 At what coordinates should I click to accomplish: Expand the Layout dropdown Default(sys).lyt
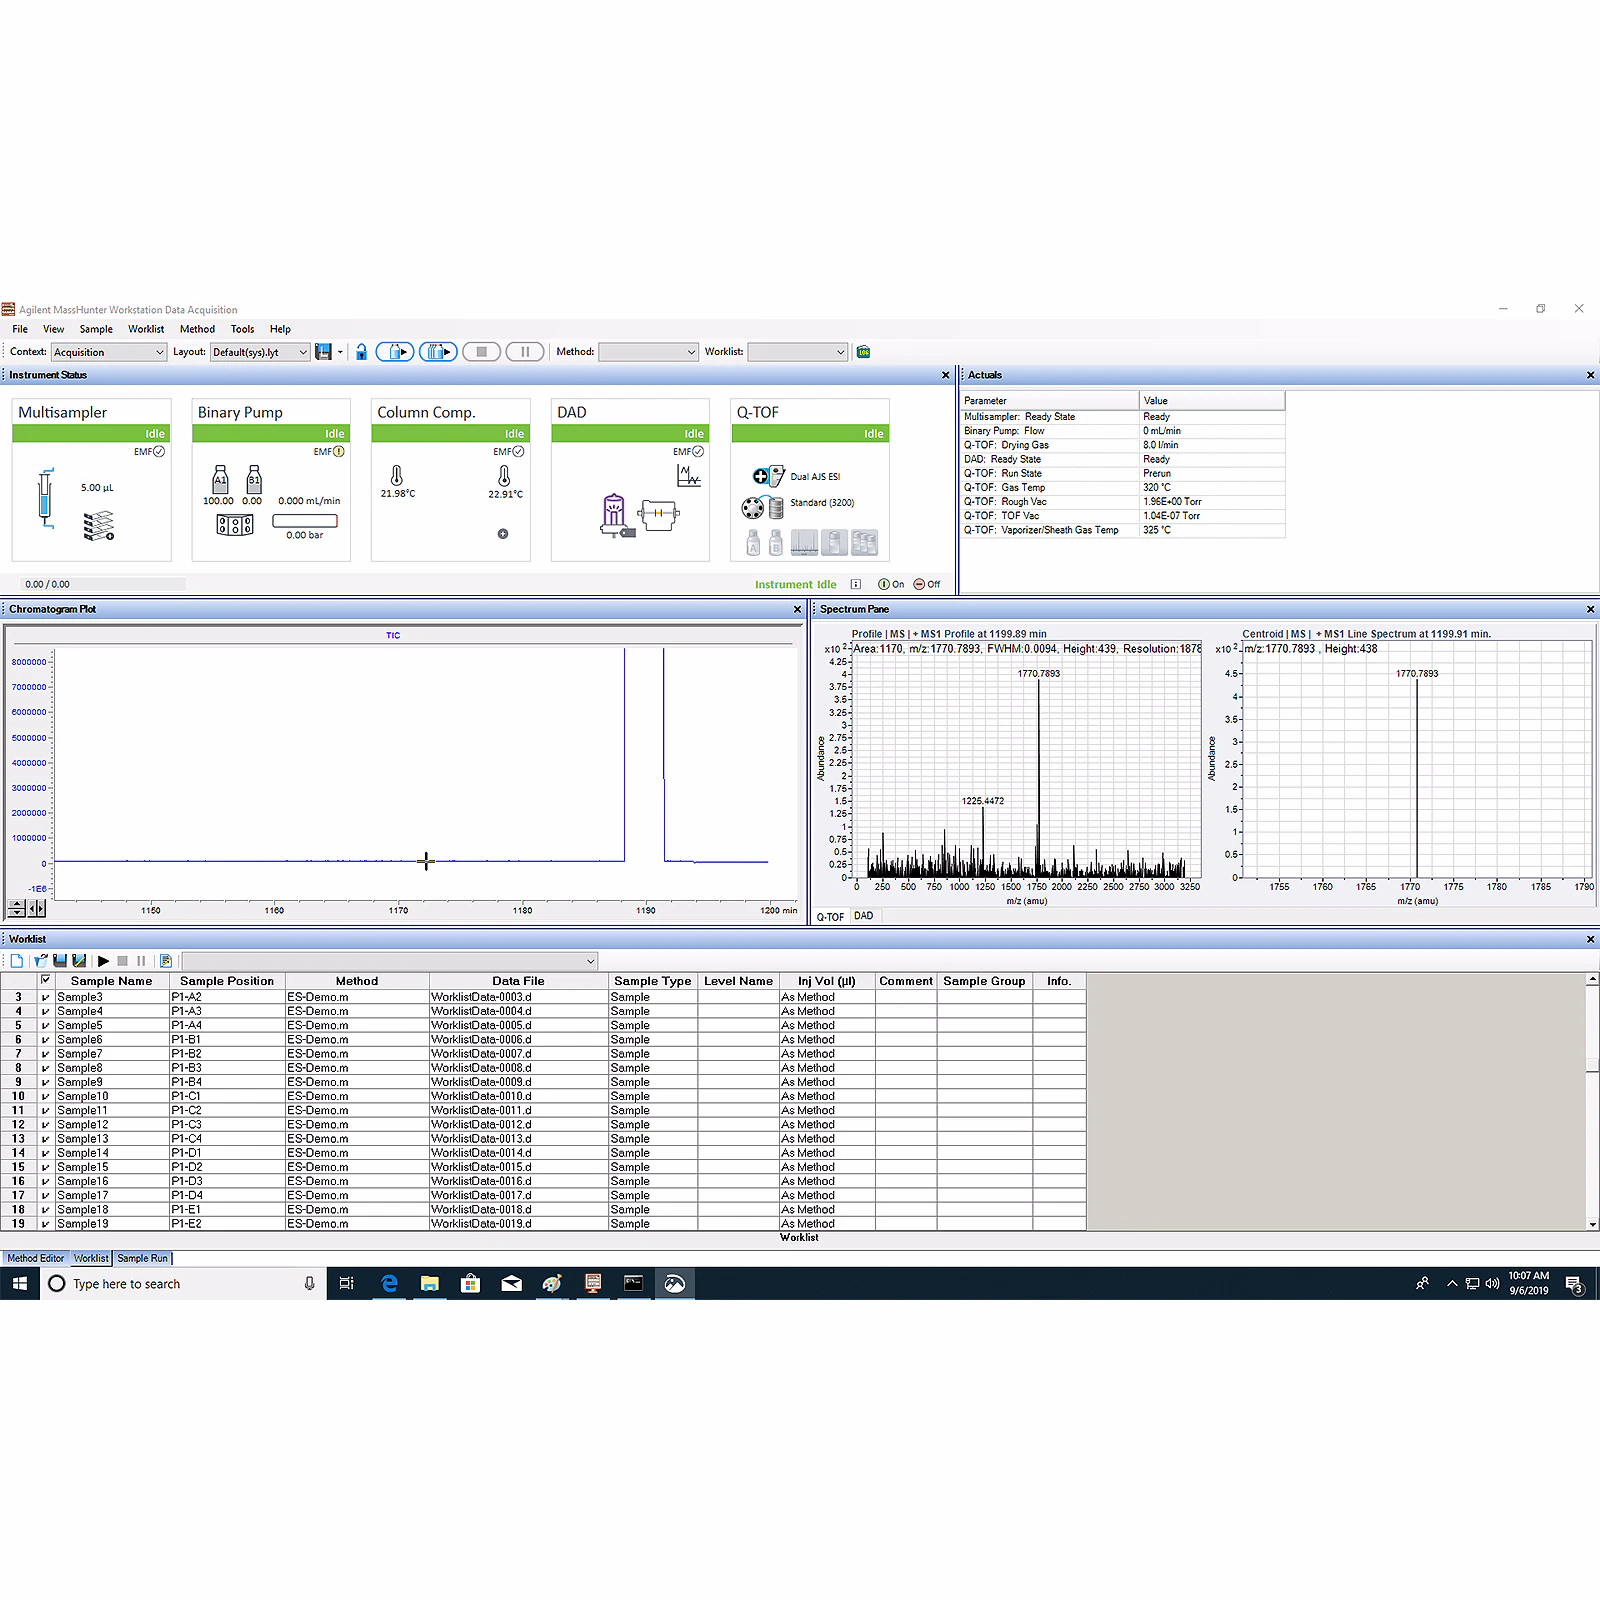pyautogui.click(x=260, y=352)
